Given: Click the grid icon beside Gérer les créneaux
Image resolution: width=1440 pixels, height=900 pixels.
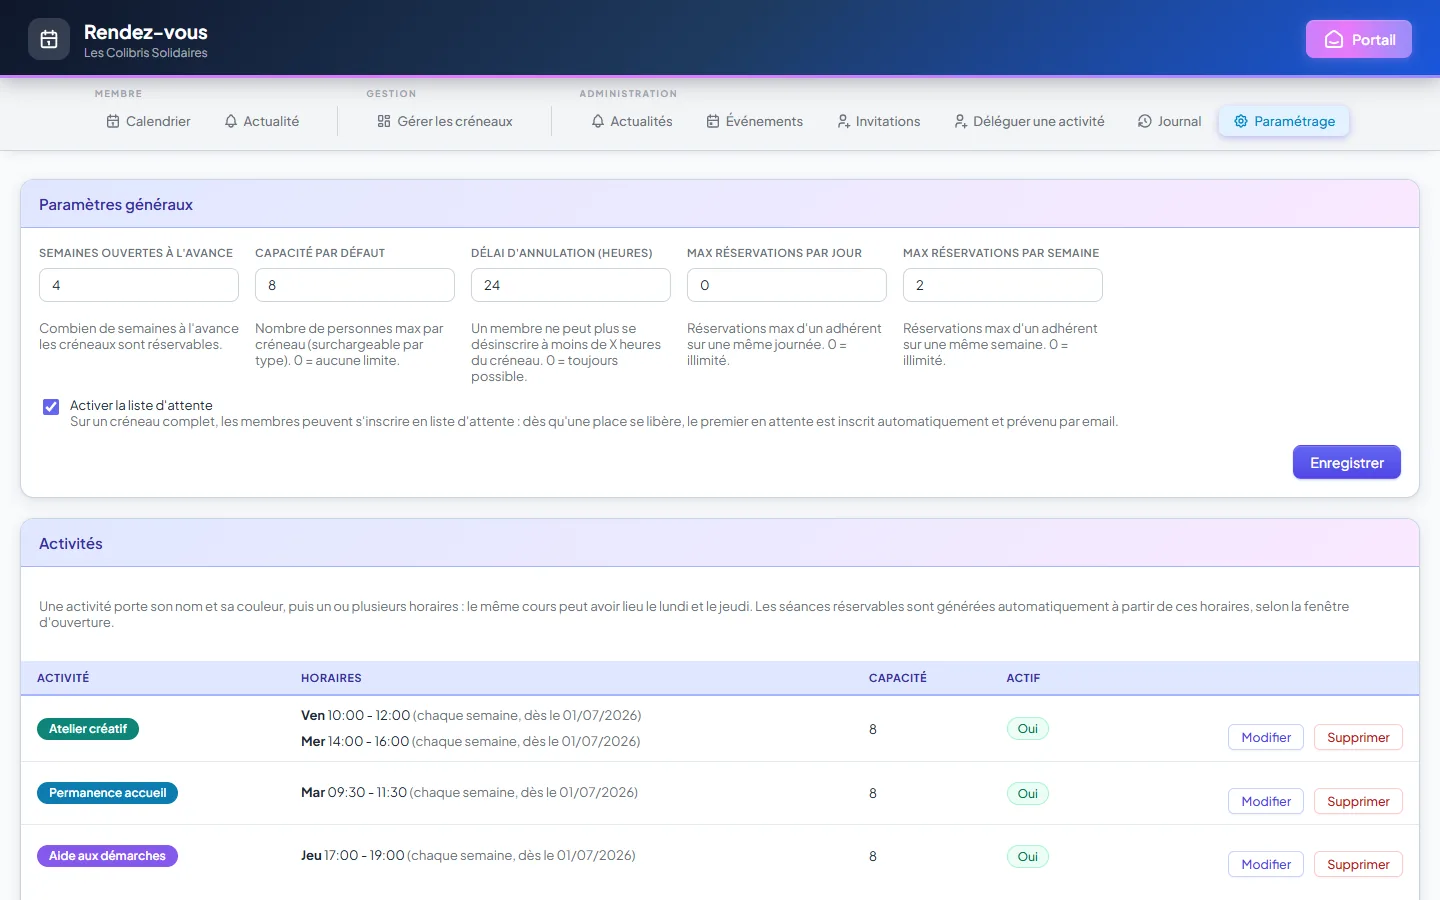Looking at the screenshot, I should tap(384, 121).
